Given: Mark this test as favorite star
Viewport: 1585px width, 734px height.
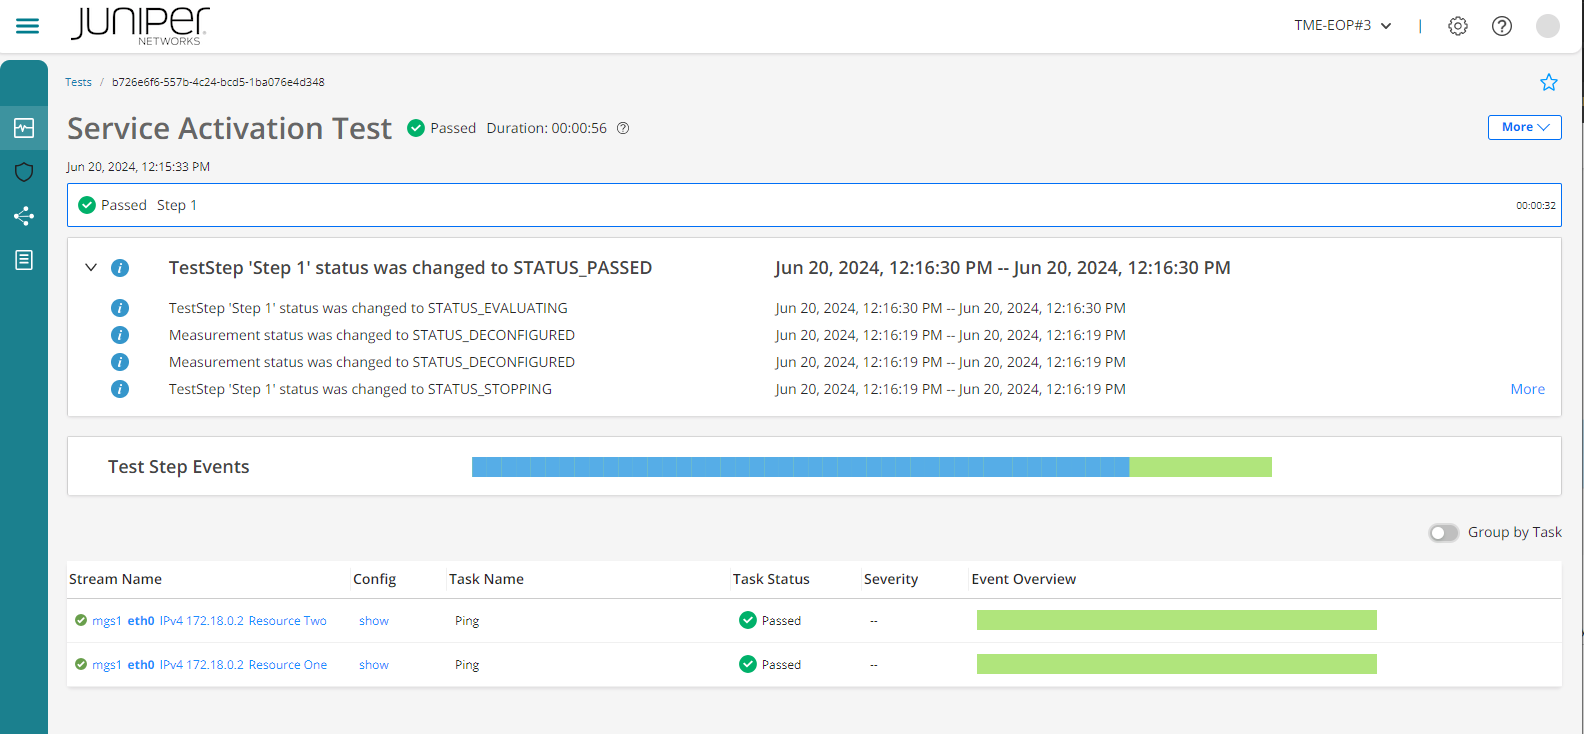Looking at the screenshot, I should tap(1548, 82).
